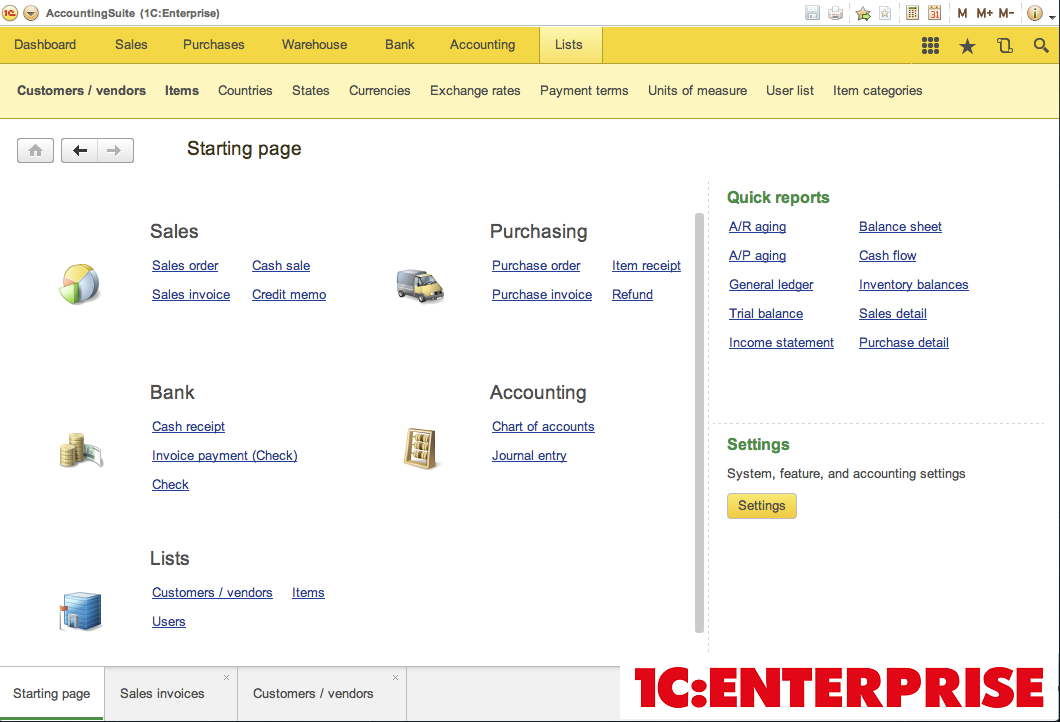Open Items in Lists submenu
Viewport: 1060px width, 722px height.
182,91
